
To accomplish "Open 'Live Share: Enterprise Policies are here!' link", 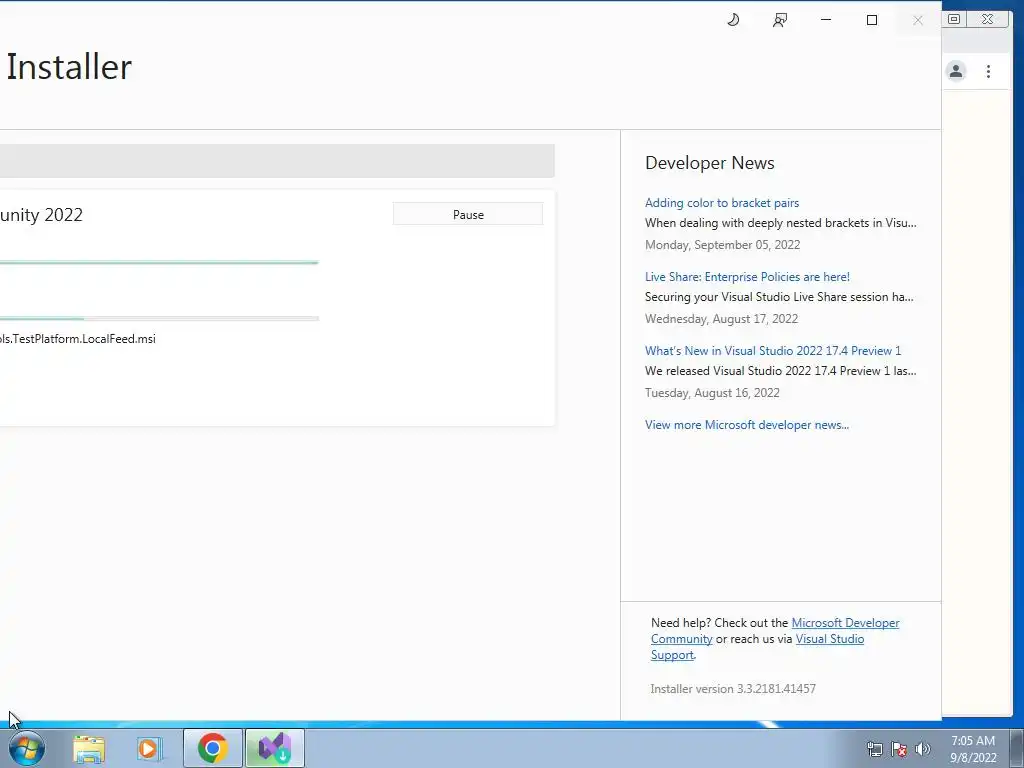I will [747, 276].
